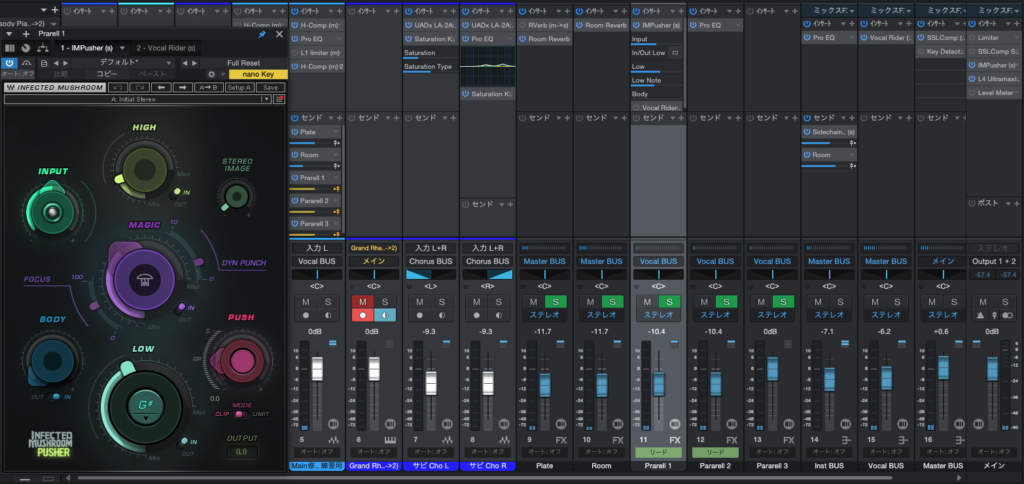Image resolution: width=1024 pixels, height=484 pixels.
Task: Click the リード automation mode on Pararell 2
Action: [715, 452]
